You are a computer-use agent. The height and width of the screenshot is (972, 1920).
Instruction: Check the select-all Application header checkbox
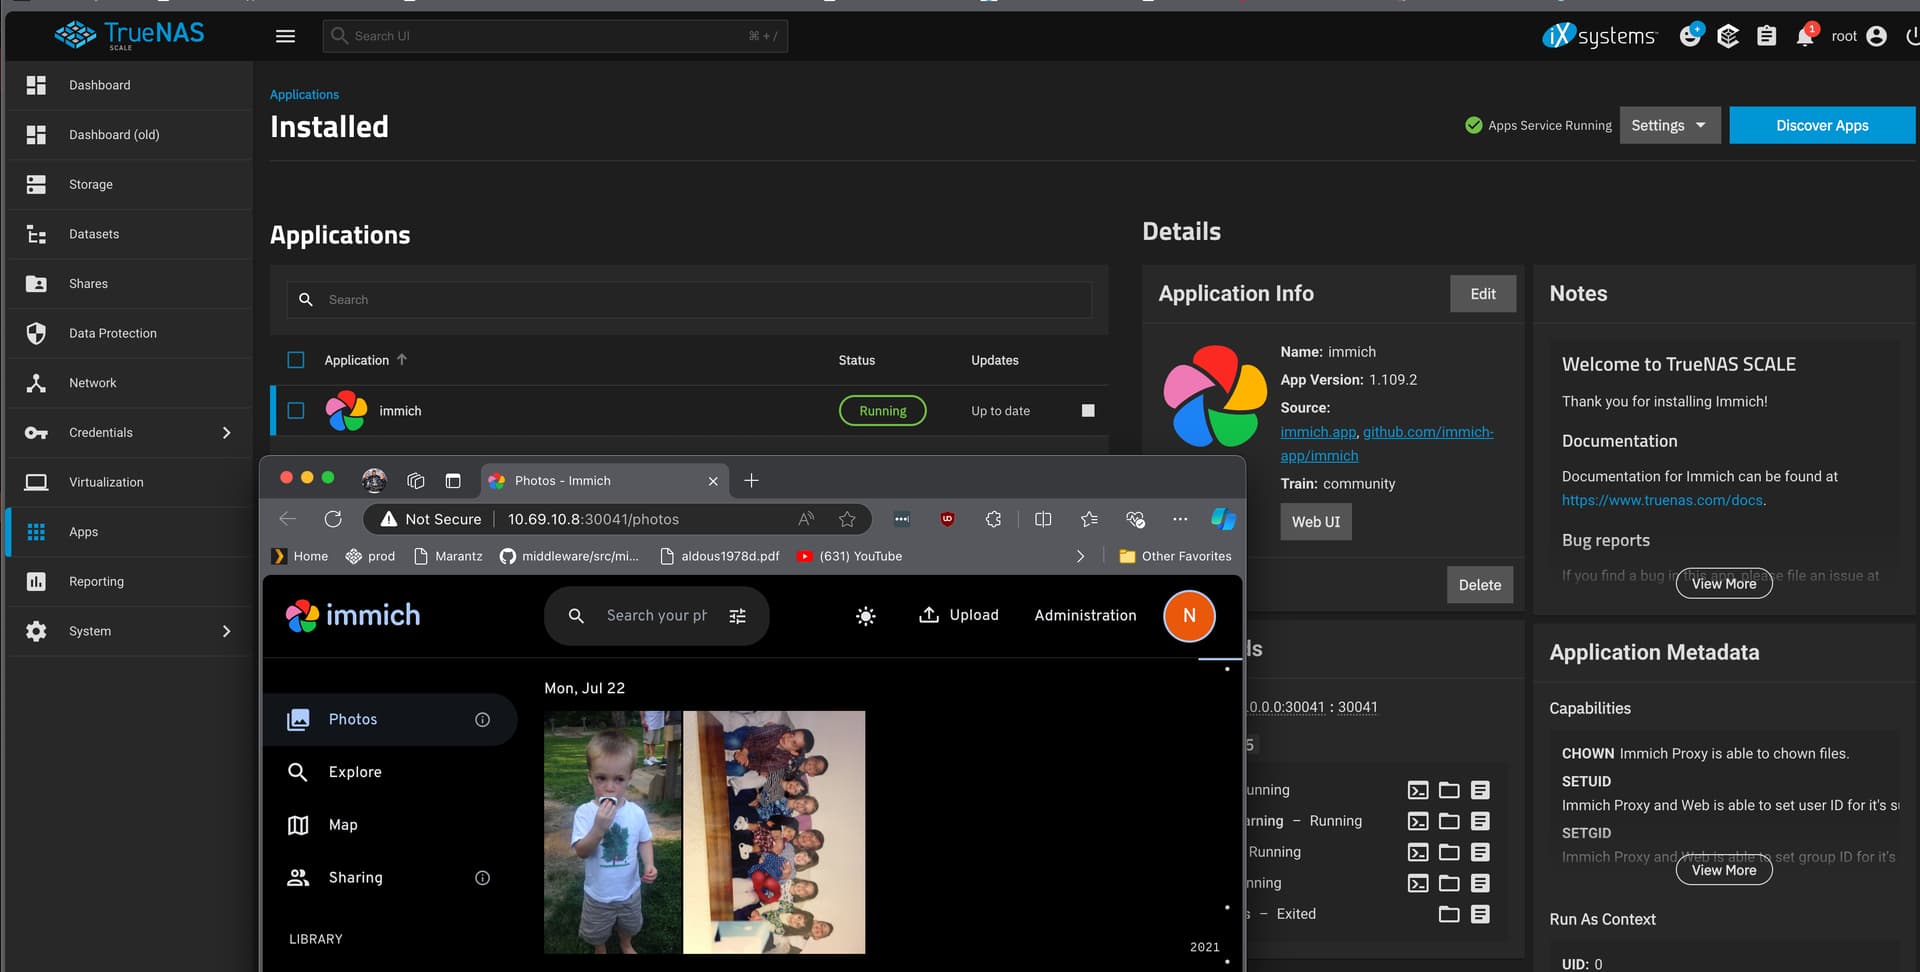(296, 360)
